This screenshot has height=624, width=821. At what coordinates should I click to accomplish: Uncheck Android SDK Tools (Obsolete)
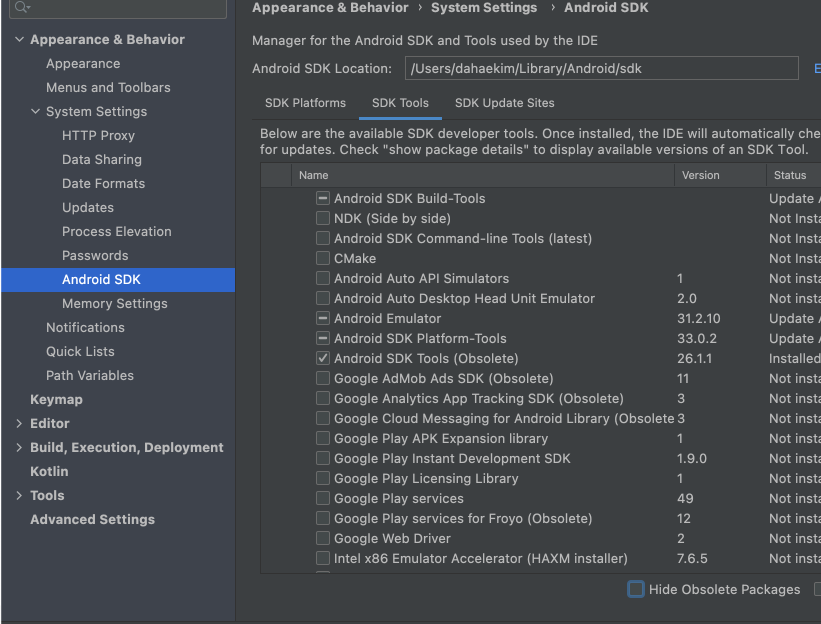click(323, 358)
